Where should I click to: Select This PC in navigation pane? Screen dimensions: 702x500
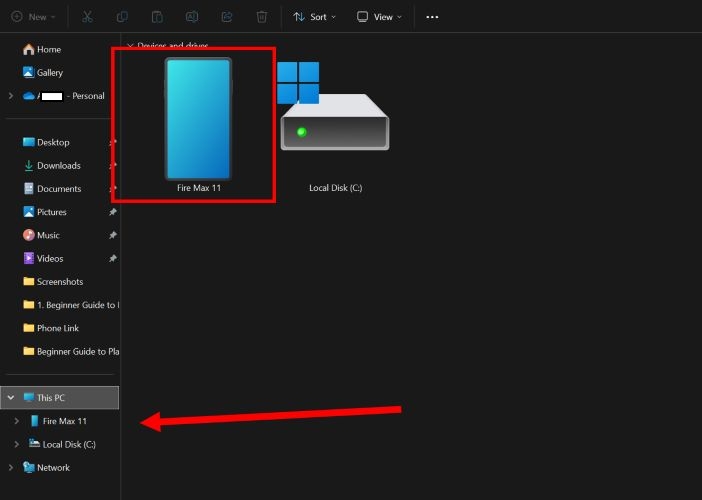60,397
